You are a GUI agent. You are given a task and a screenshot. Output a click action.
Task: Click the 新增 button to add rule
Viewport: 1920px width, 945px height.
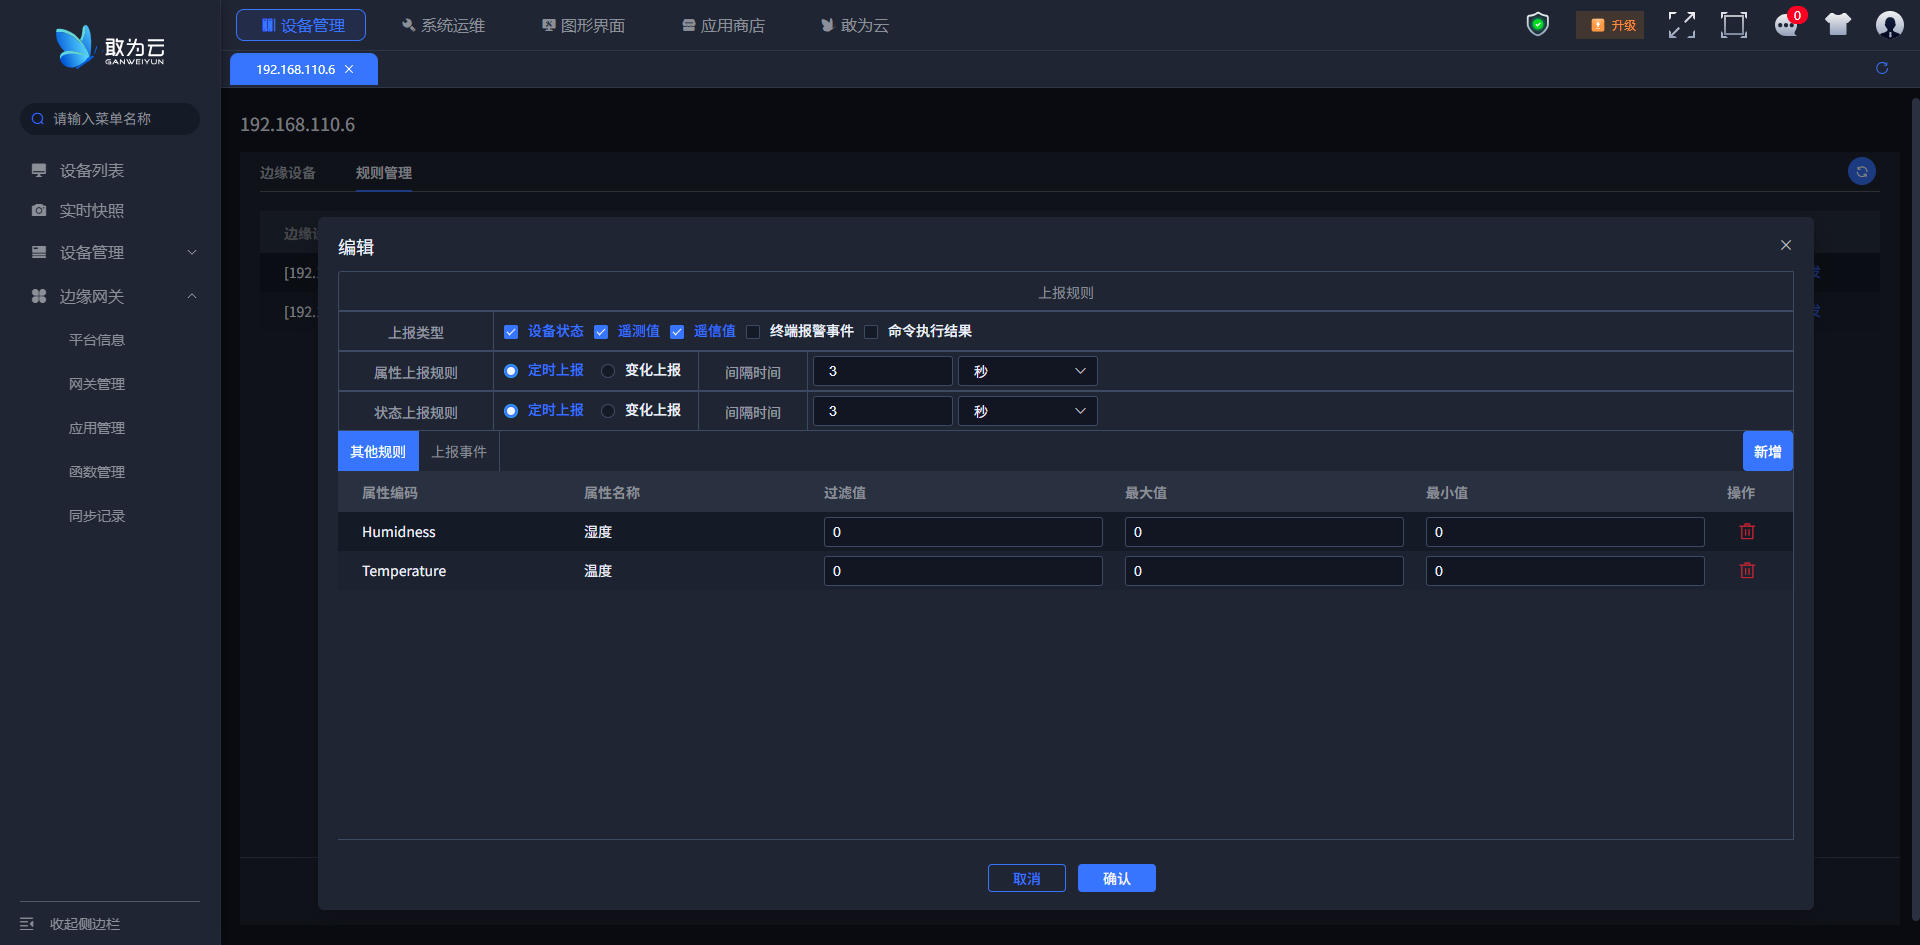[1767, 452]
